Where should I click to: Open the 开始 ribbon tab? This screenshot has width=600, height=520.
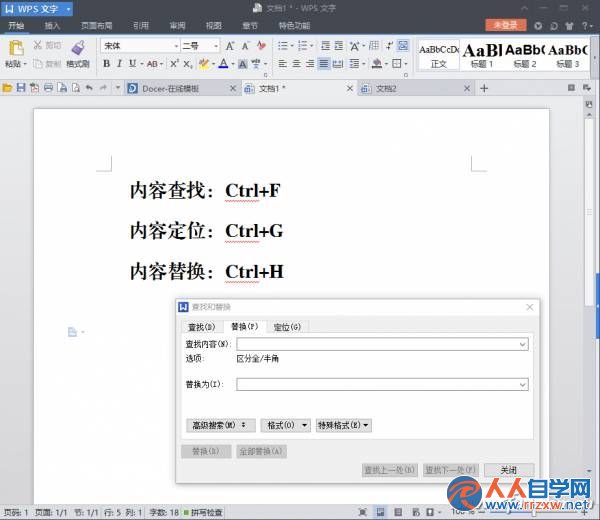click(16, 26)
